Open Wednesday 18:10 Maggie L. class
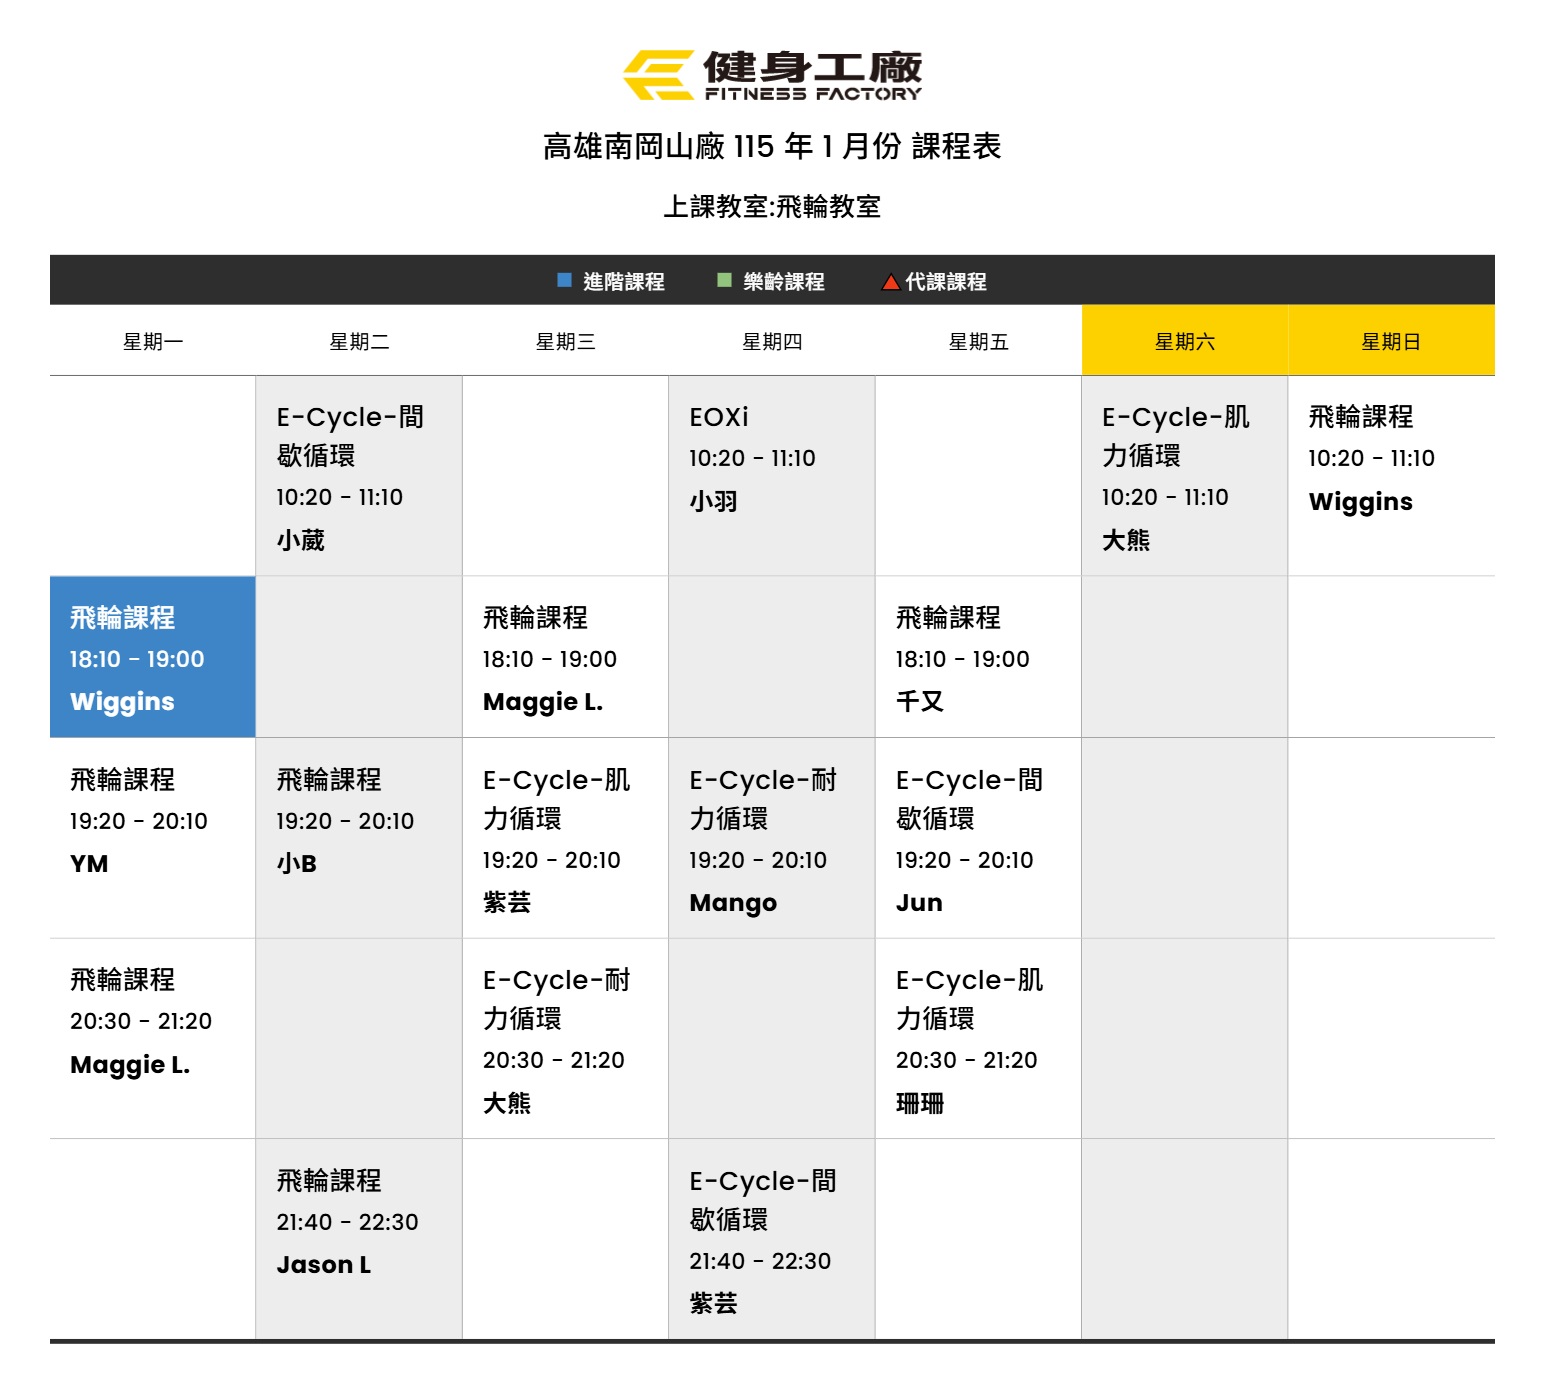This screenshot has width=1545, height=1394. coord(565,658)
